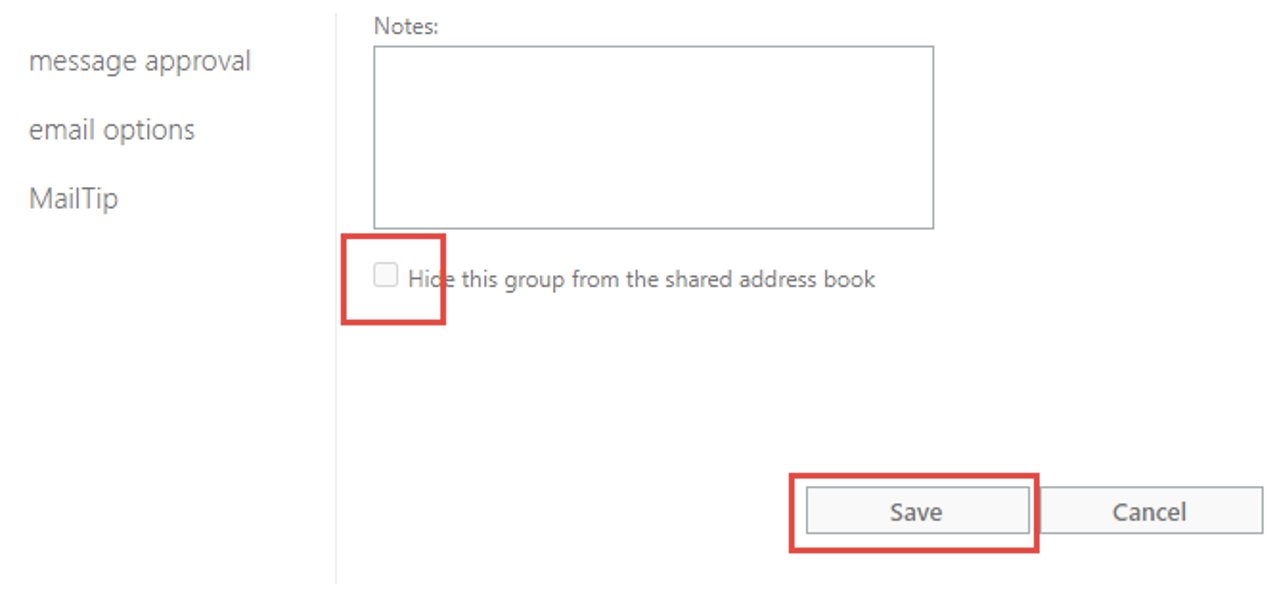Place cursor in the empty Notes box
Viewport: 1278px width, 602px height.
click(653, 137)
